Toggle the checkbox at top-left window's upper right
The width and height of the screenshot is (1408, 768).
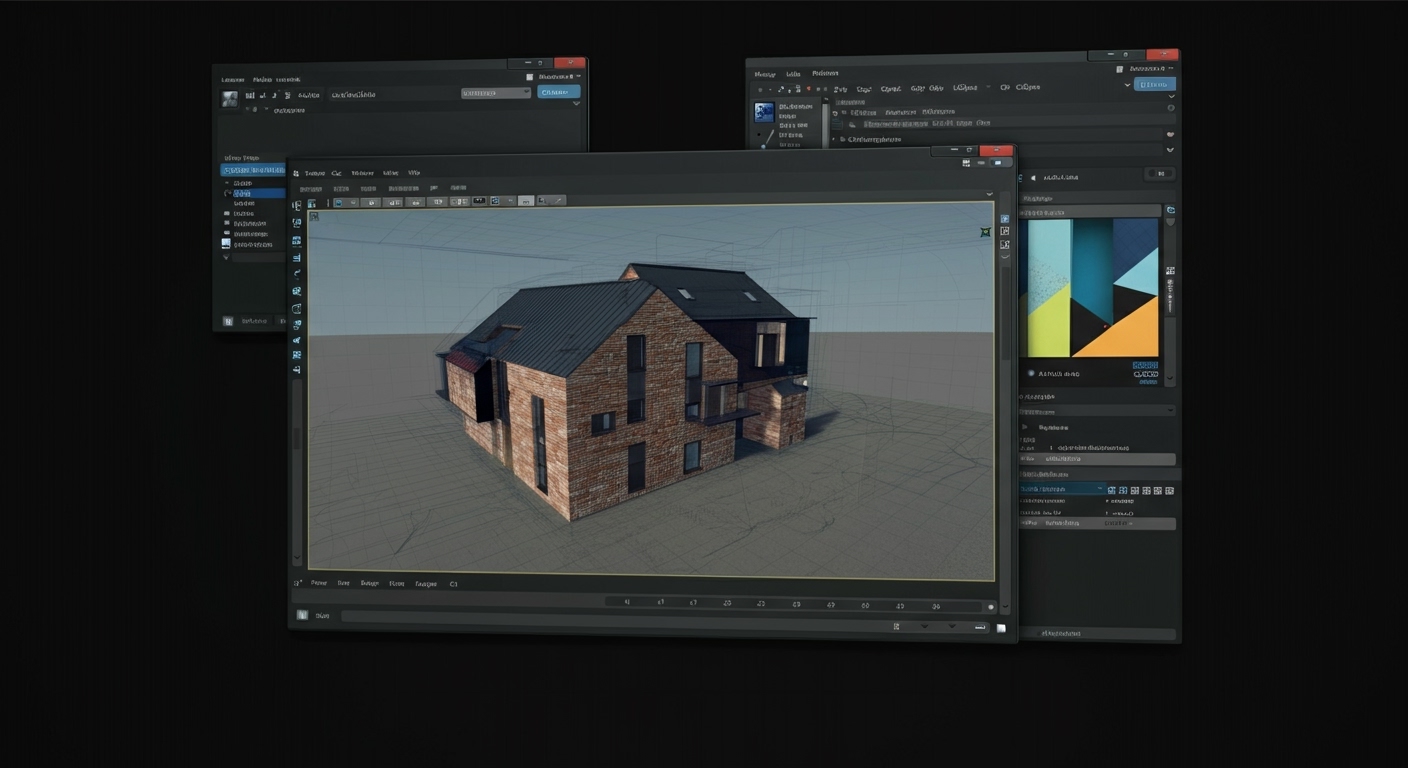coord(530,76)
